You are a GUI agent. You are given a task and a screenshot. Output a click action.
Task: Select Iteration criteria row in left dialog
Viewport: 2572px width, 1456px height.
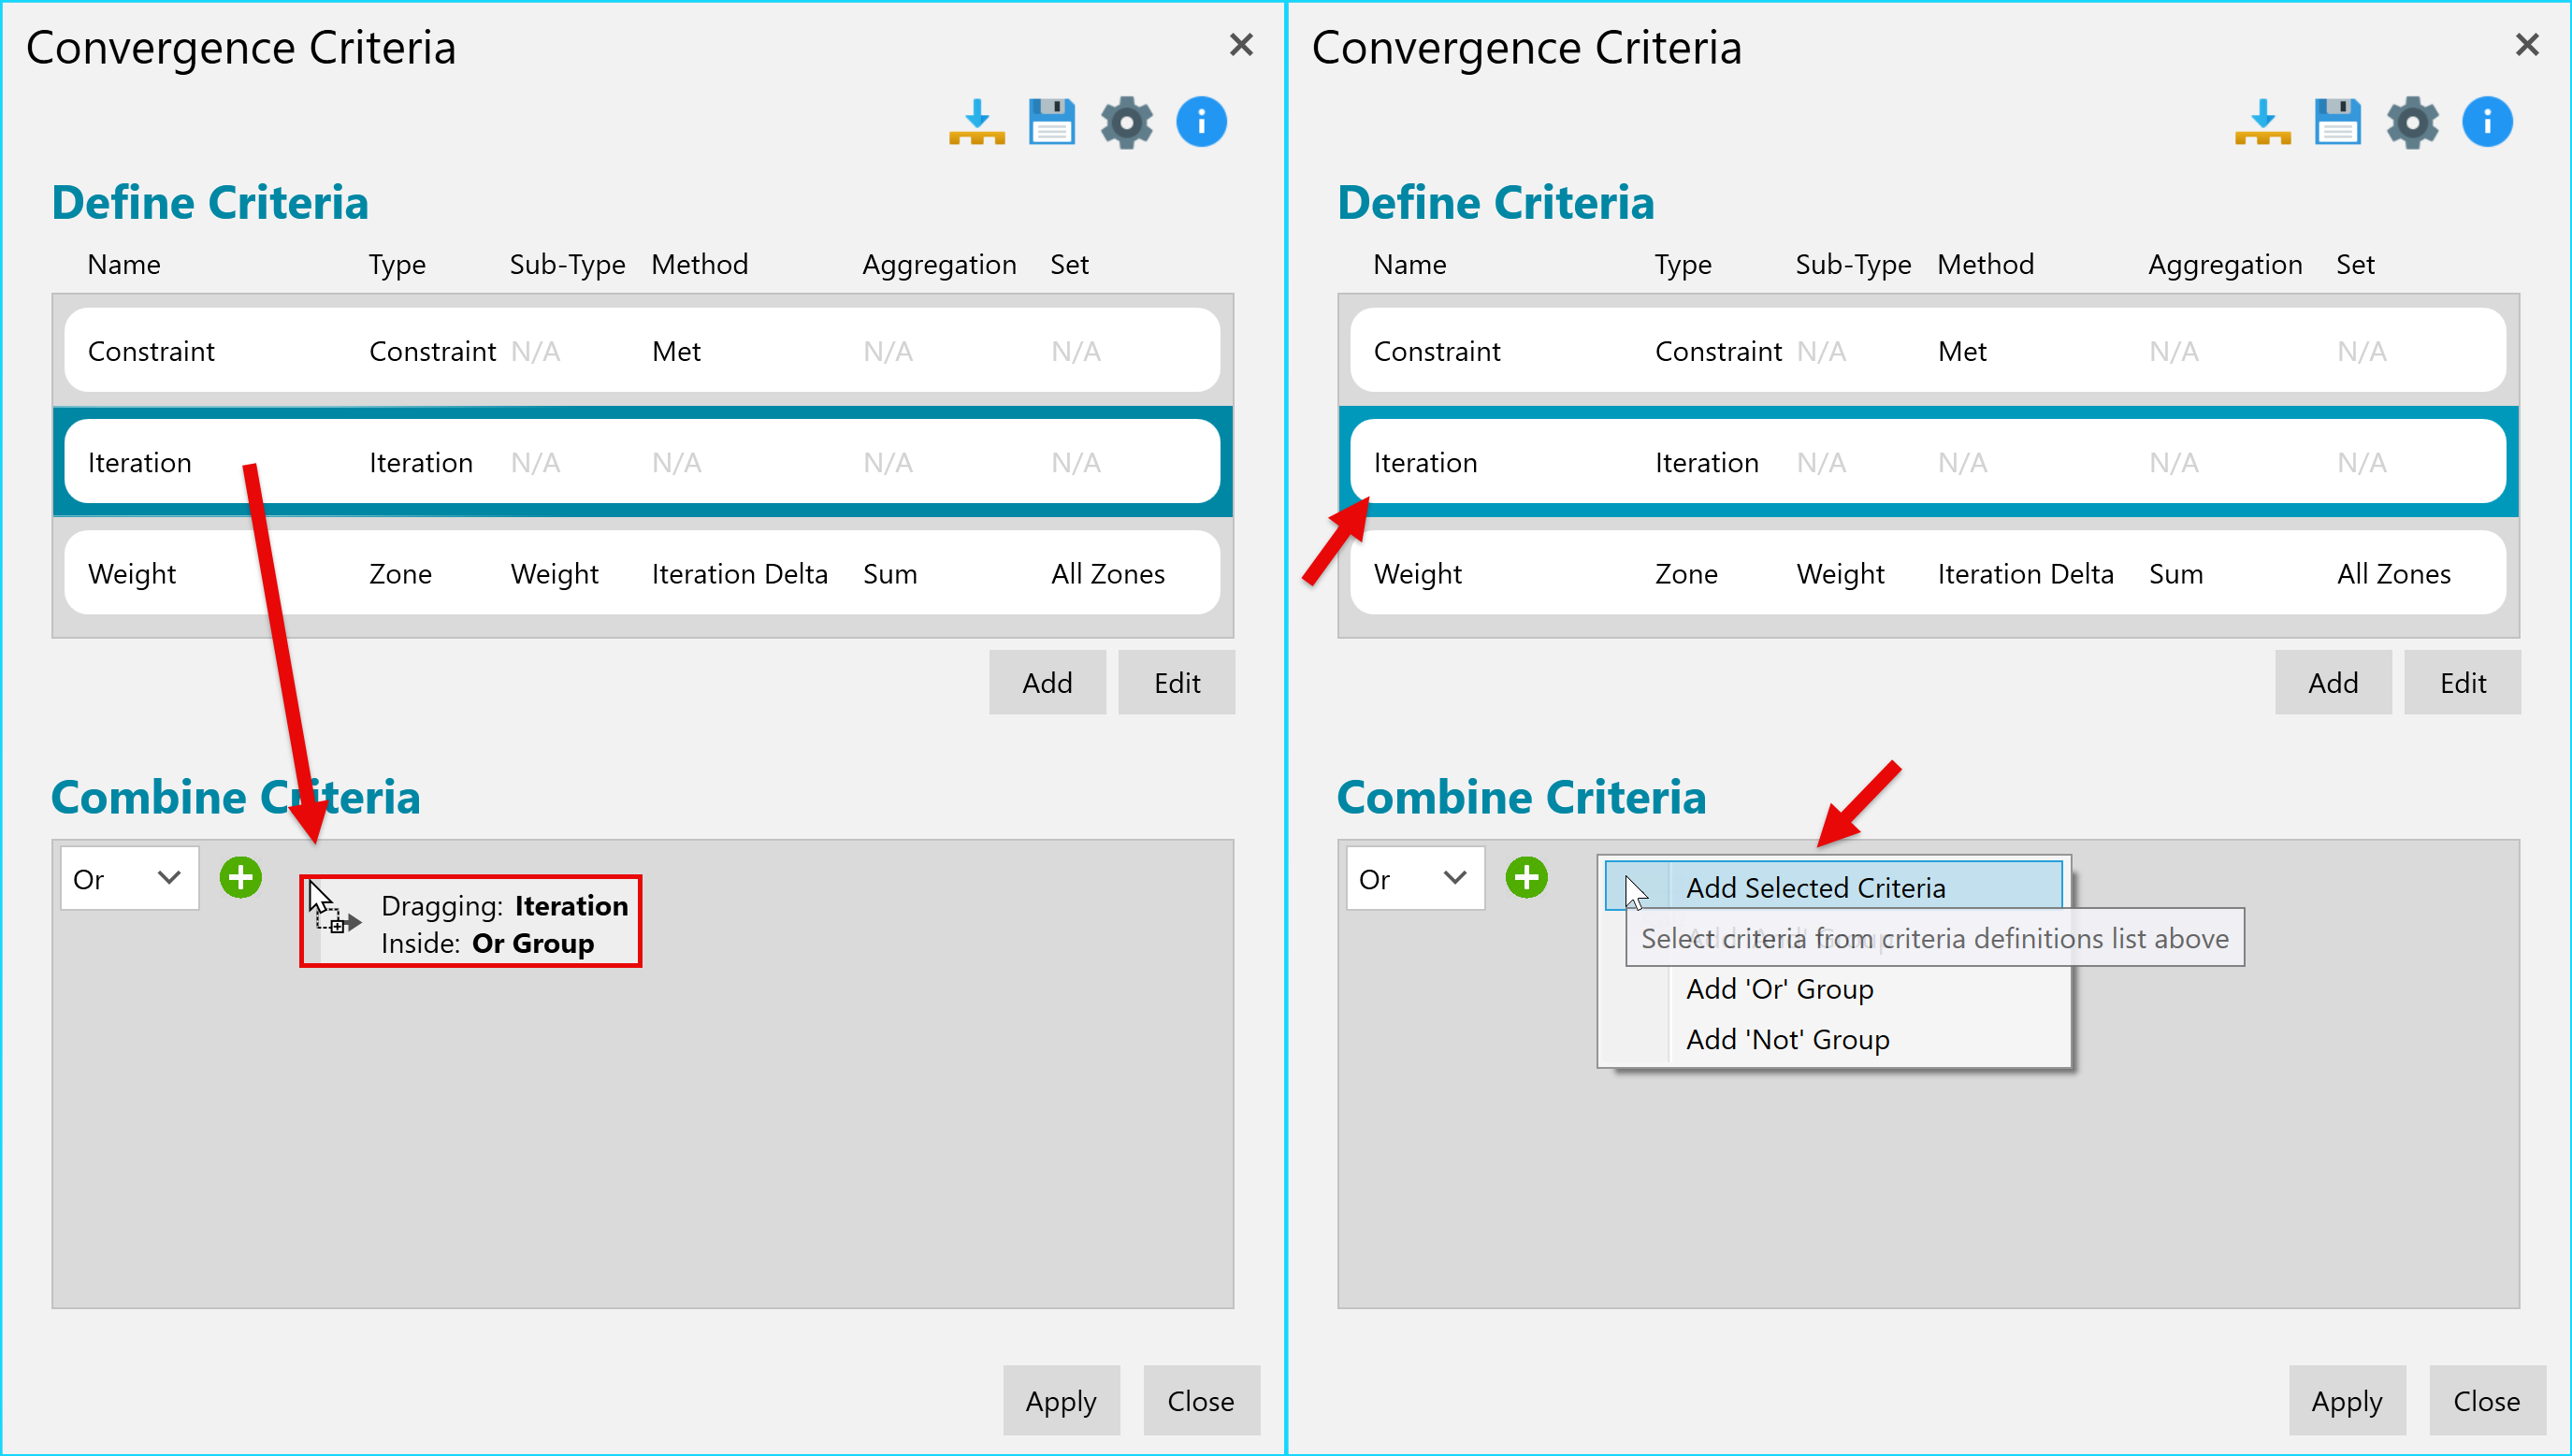(x=642, y=462)
